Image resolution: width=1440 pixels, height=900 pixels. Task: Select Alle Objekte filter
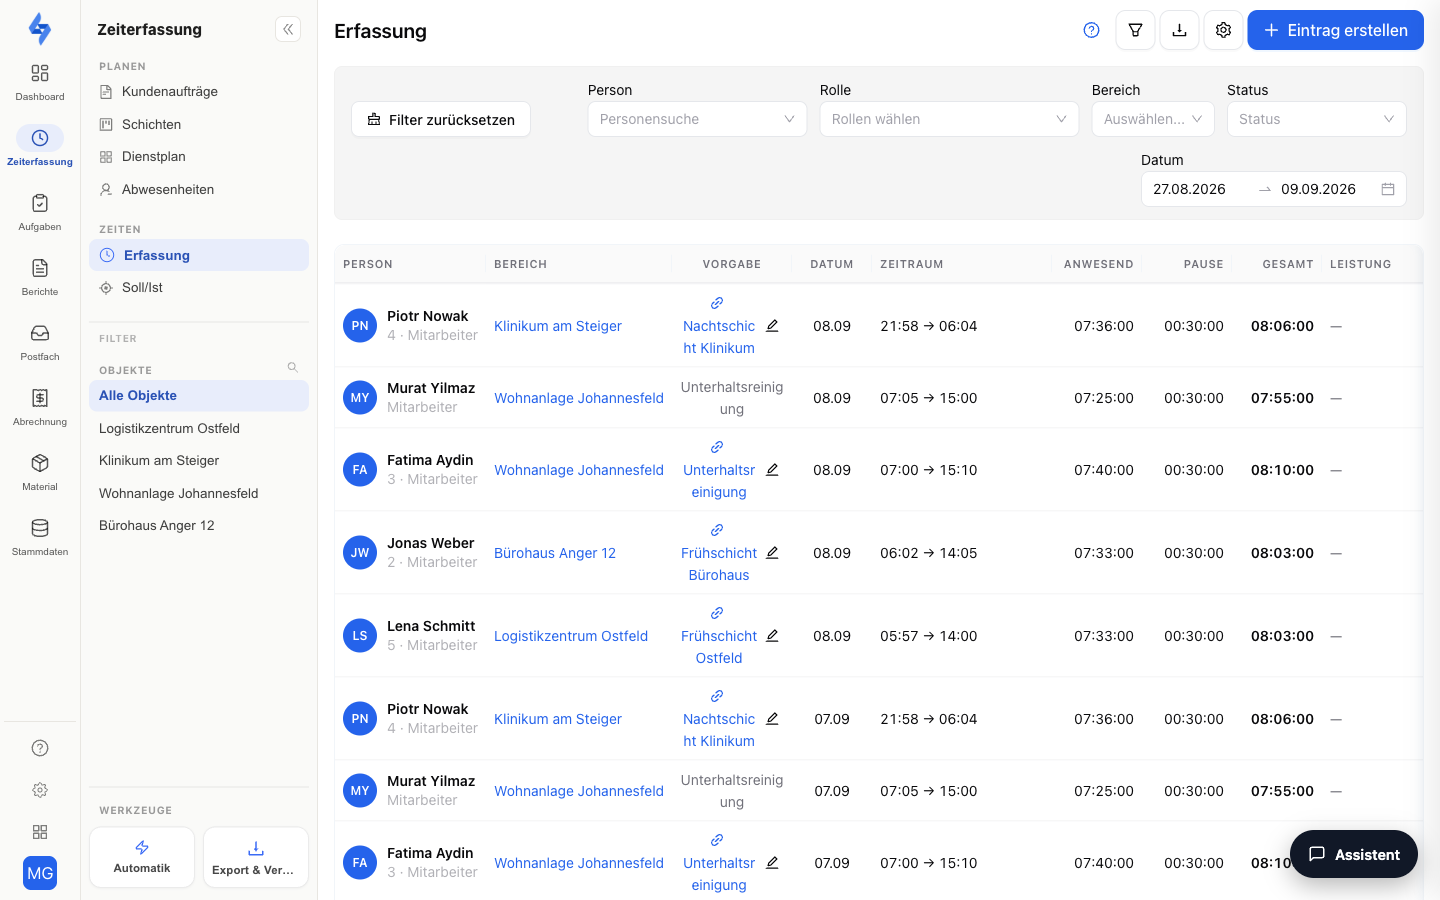199,395
